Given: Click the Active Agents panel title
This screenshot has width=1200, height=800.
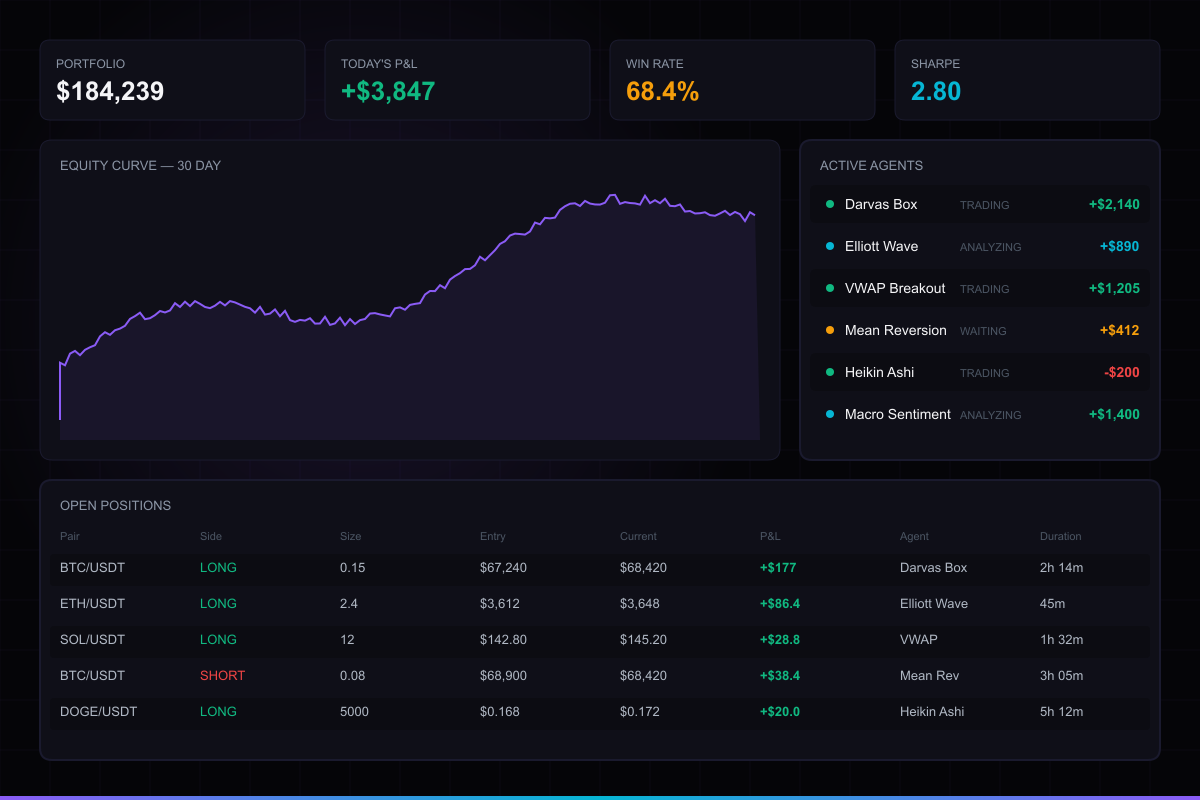Looking at the screenshot, I should 871,165.
